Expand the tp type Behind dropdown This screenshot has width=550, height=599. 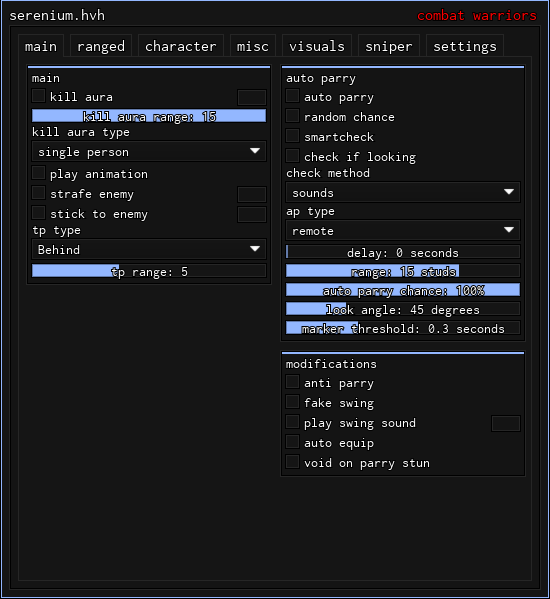point(149,249)
